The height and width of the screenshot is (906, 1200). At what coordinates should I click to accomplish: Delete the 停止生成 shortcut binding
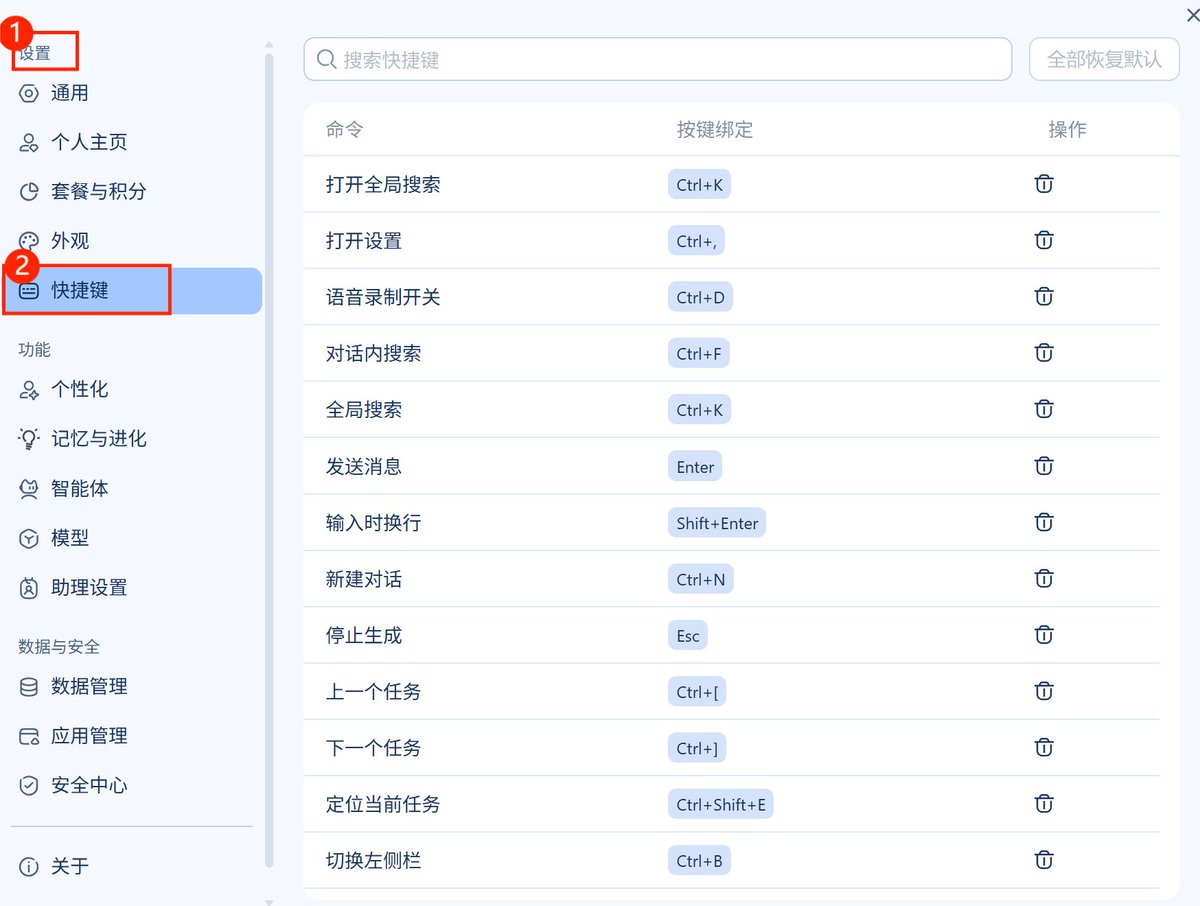pos(1044,635)
